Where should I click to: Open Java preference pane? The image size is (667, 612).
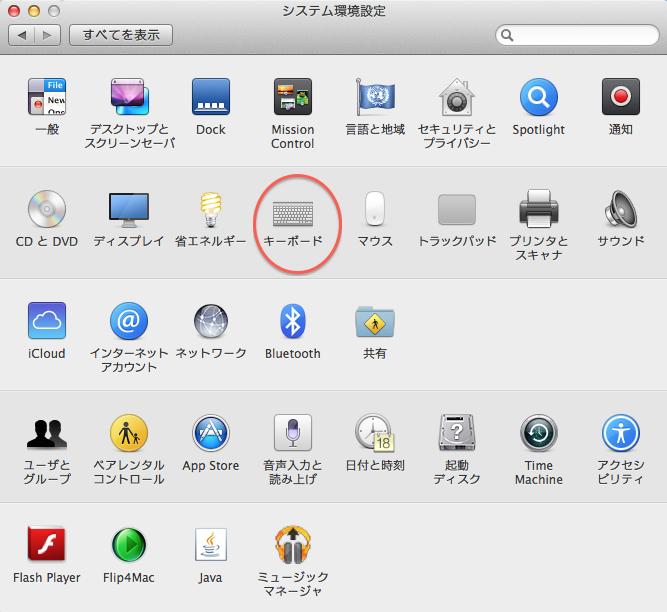(211, 545)
